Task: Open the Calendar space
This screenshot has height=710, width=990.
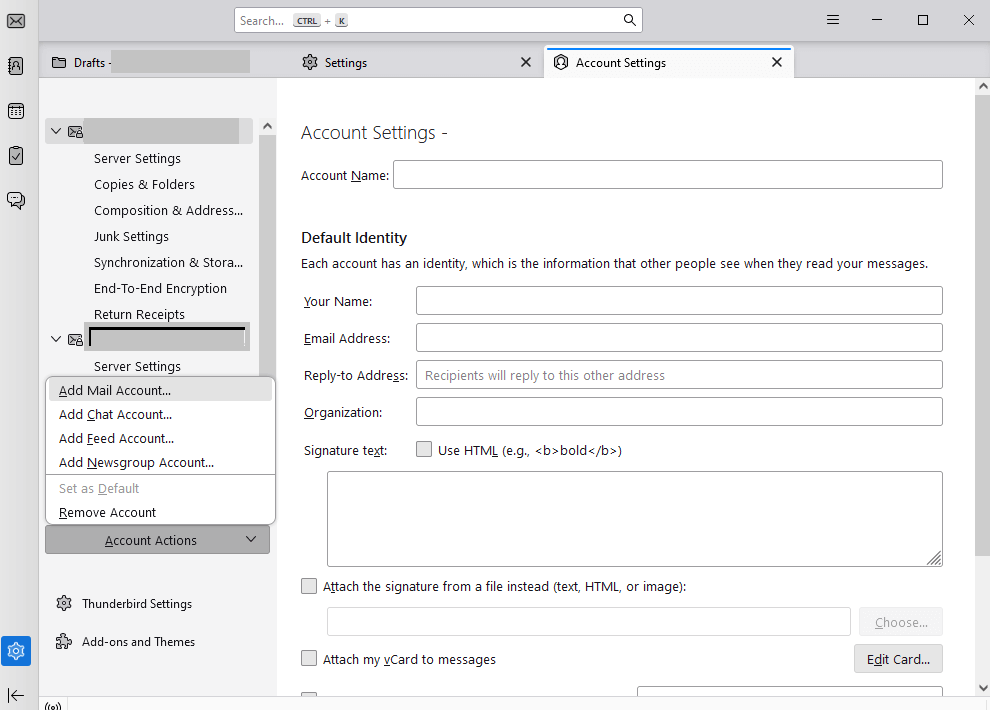Action: [16, 111]
